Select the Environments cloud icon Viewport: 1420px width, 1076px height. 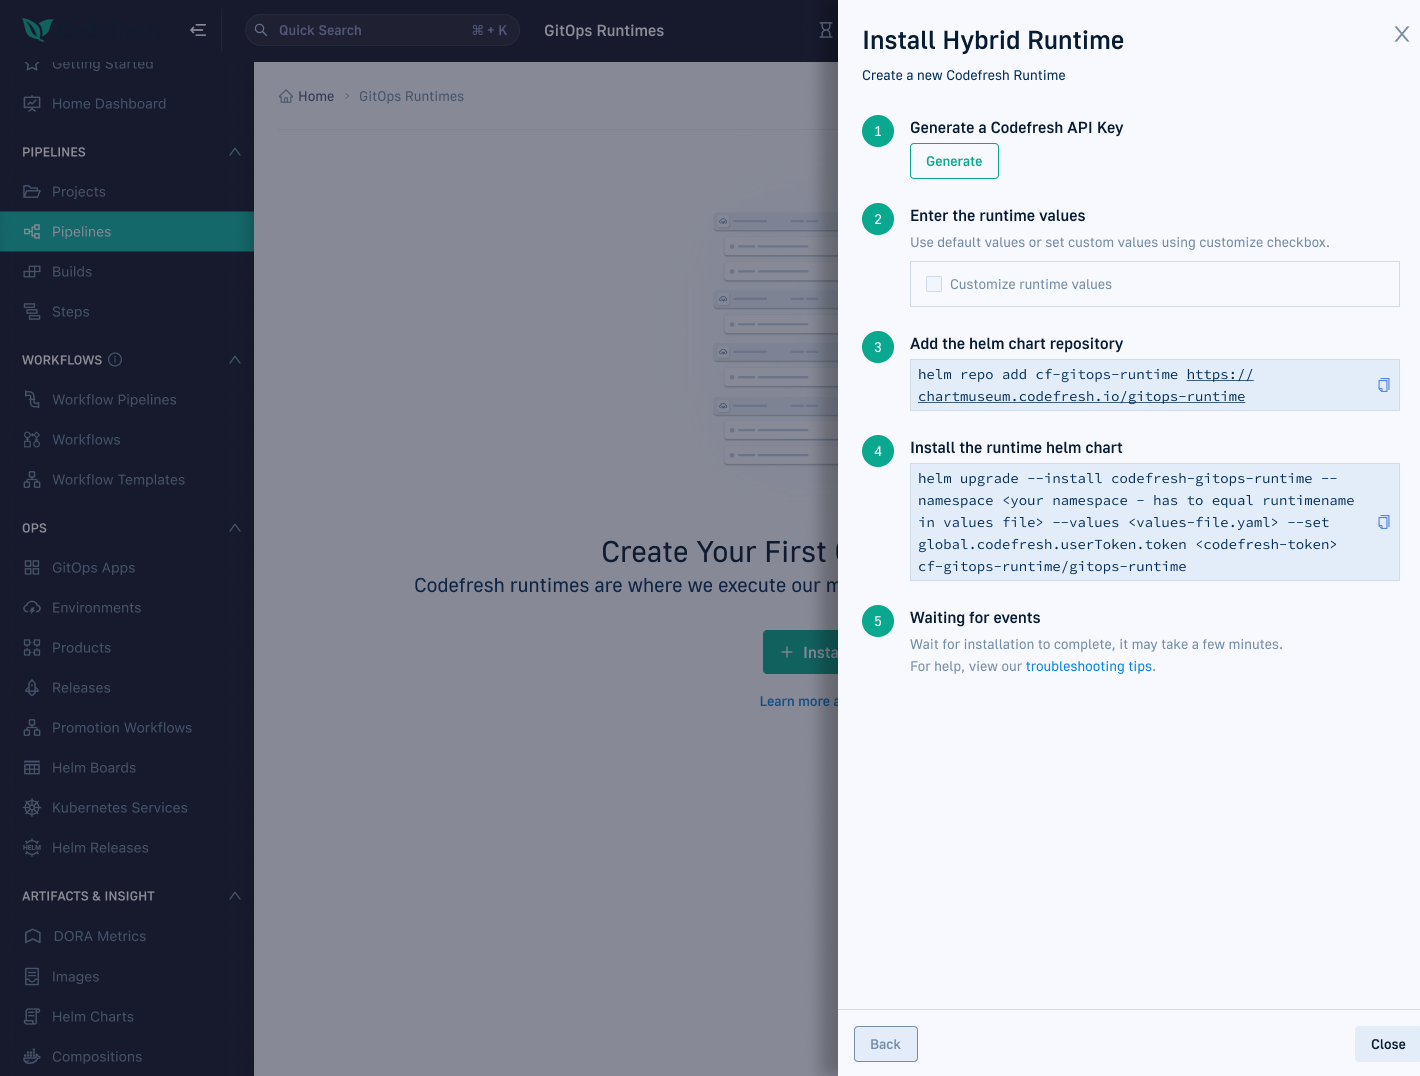[32, 608]
